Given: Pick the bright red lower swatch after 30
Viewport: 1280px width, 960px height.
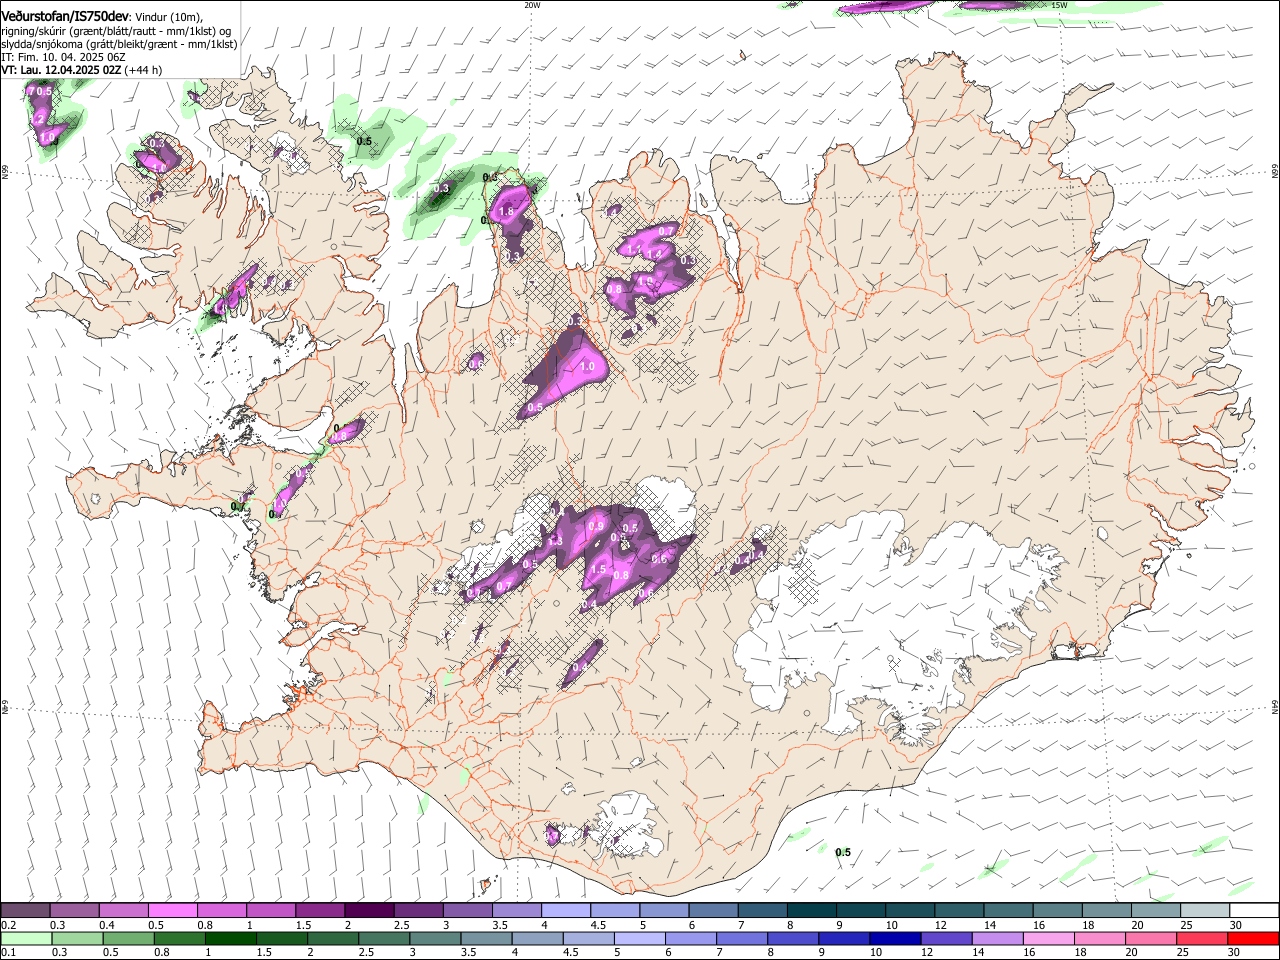Looking at the screenshot, I should tap(1252, 938).
